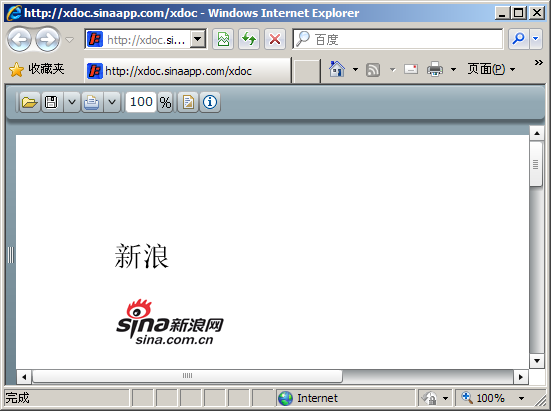Click the 完成 status text

[x=17, y=398]
